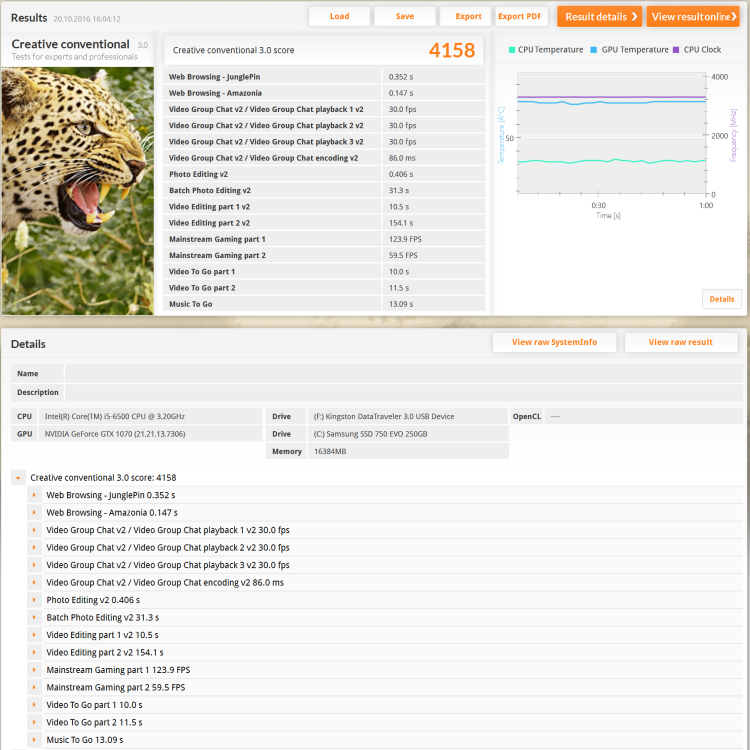This screenshot has width=750, height=750.
Task: Expand Music To Go 13.09 s
Action: [34, 739]
